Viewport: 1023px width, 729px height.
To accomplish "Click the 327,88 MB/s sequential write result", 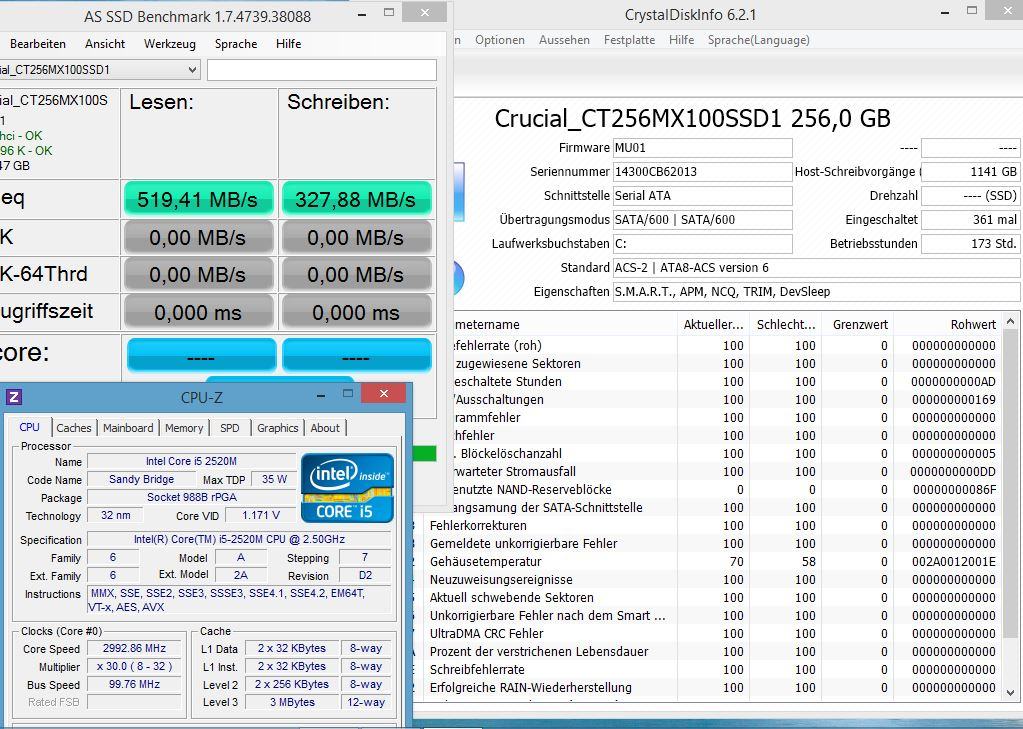I will [356, 199].
